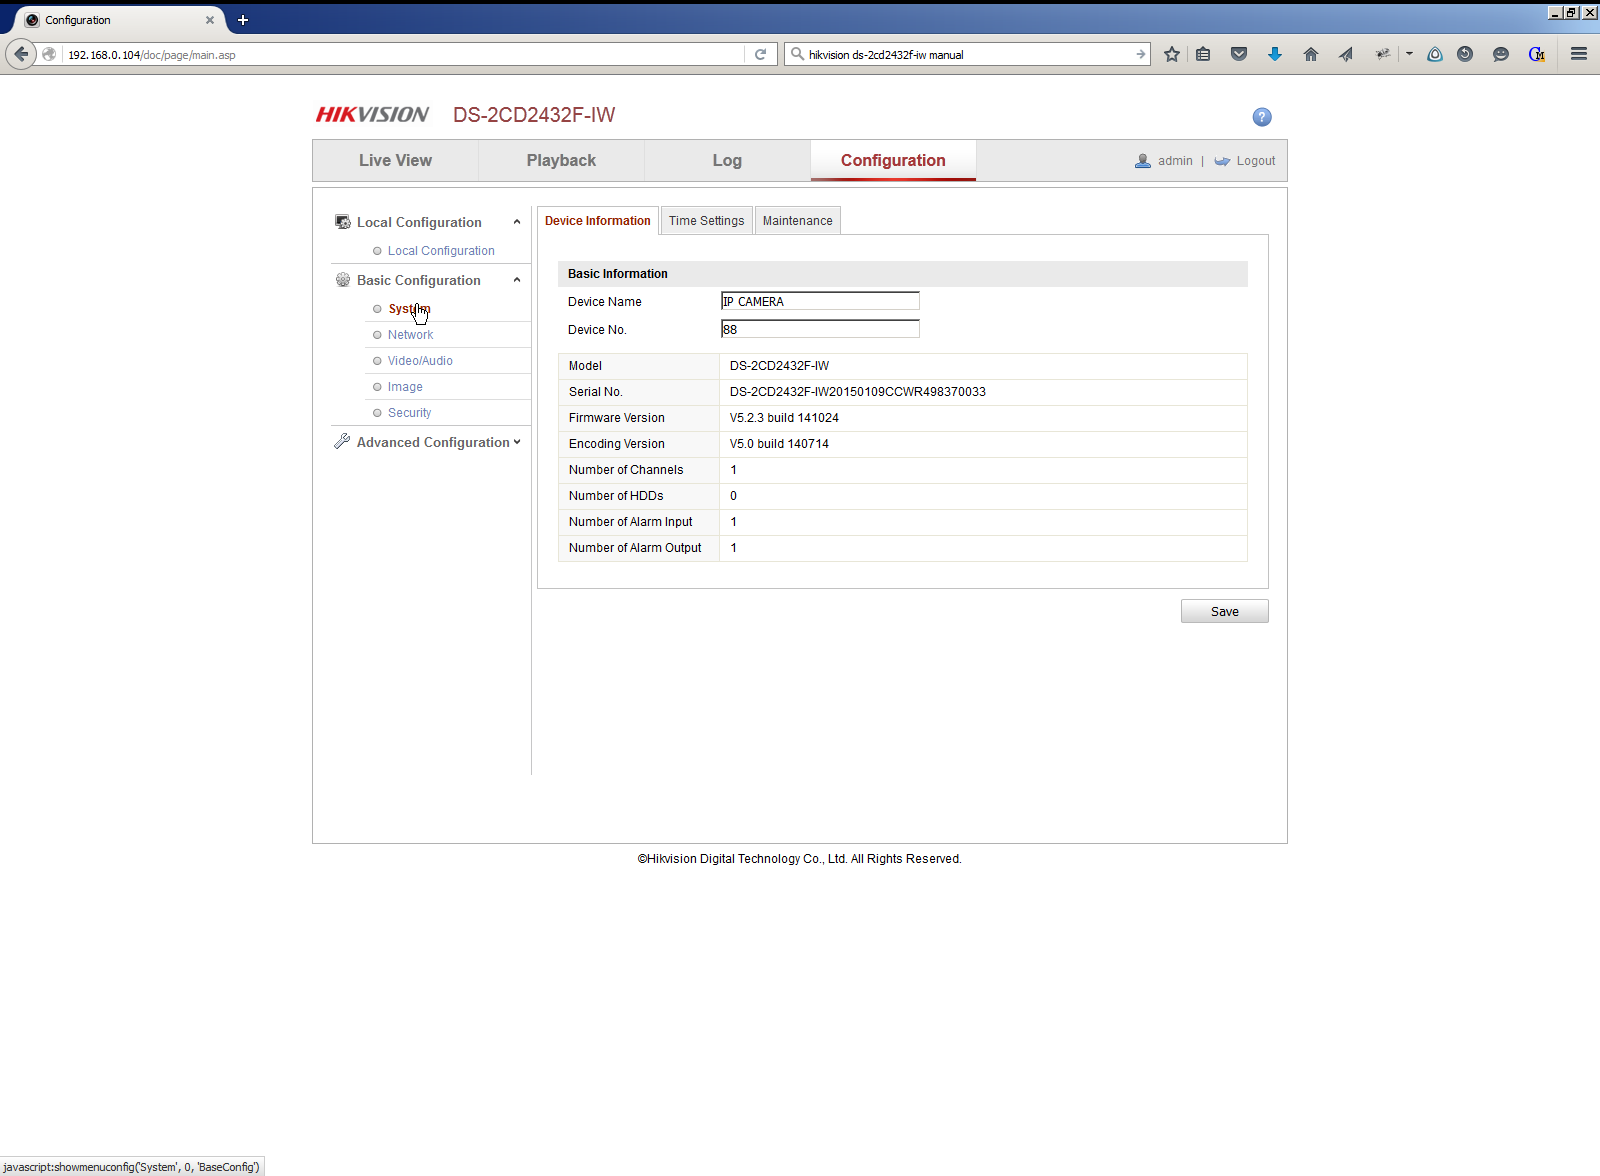Click the browser search box
The height and width of the screenshot is (1176, 1600).
[x=969, y=54]
